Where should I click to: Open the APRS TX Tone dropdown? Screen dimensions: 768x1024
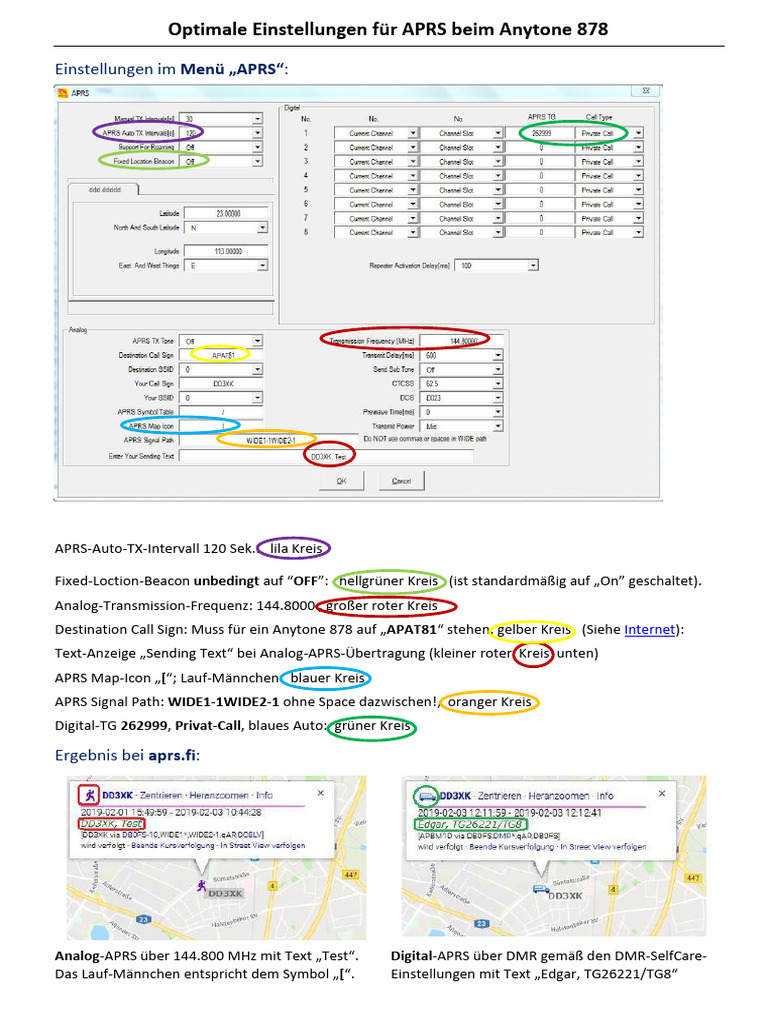pos(257,341)
